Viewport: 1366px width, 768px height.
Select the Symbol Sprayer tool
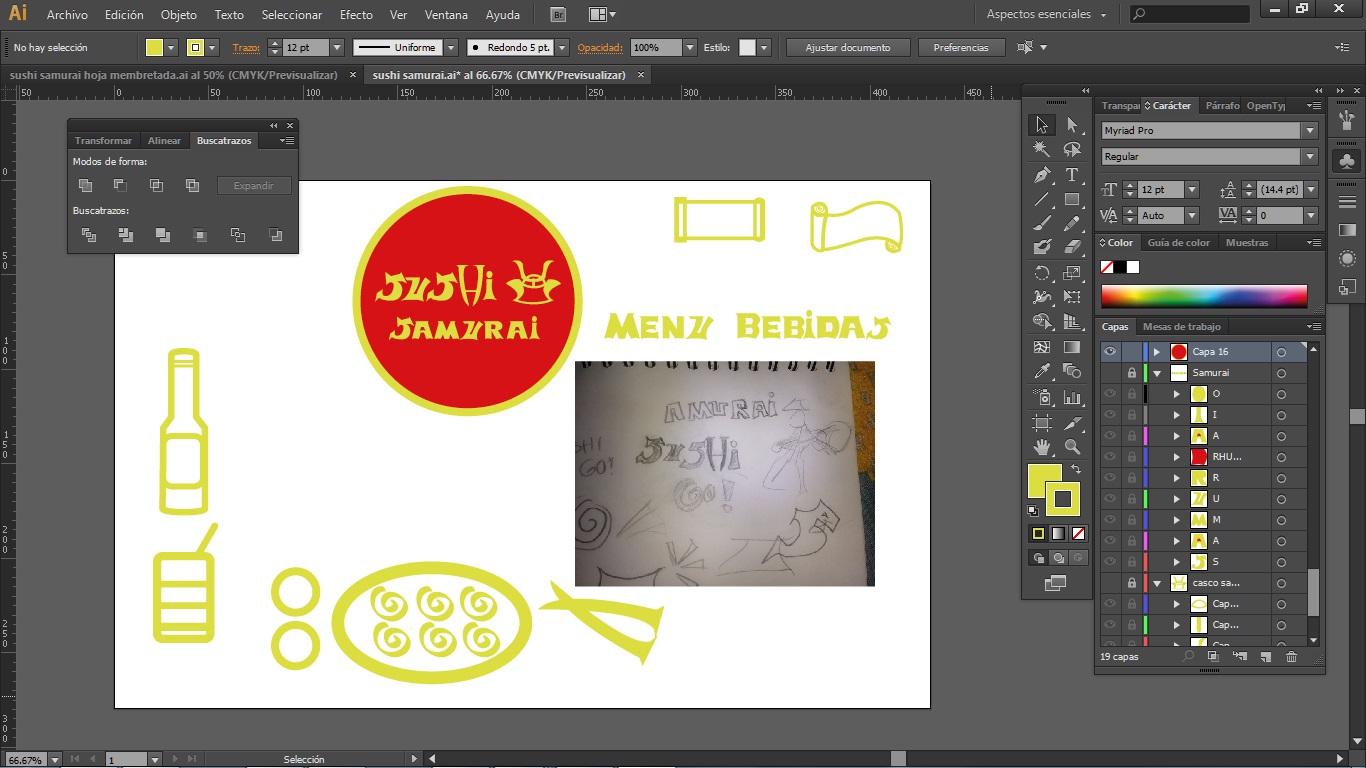pos(1042,397)
